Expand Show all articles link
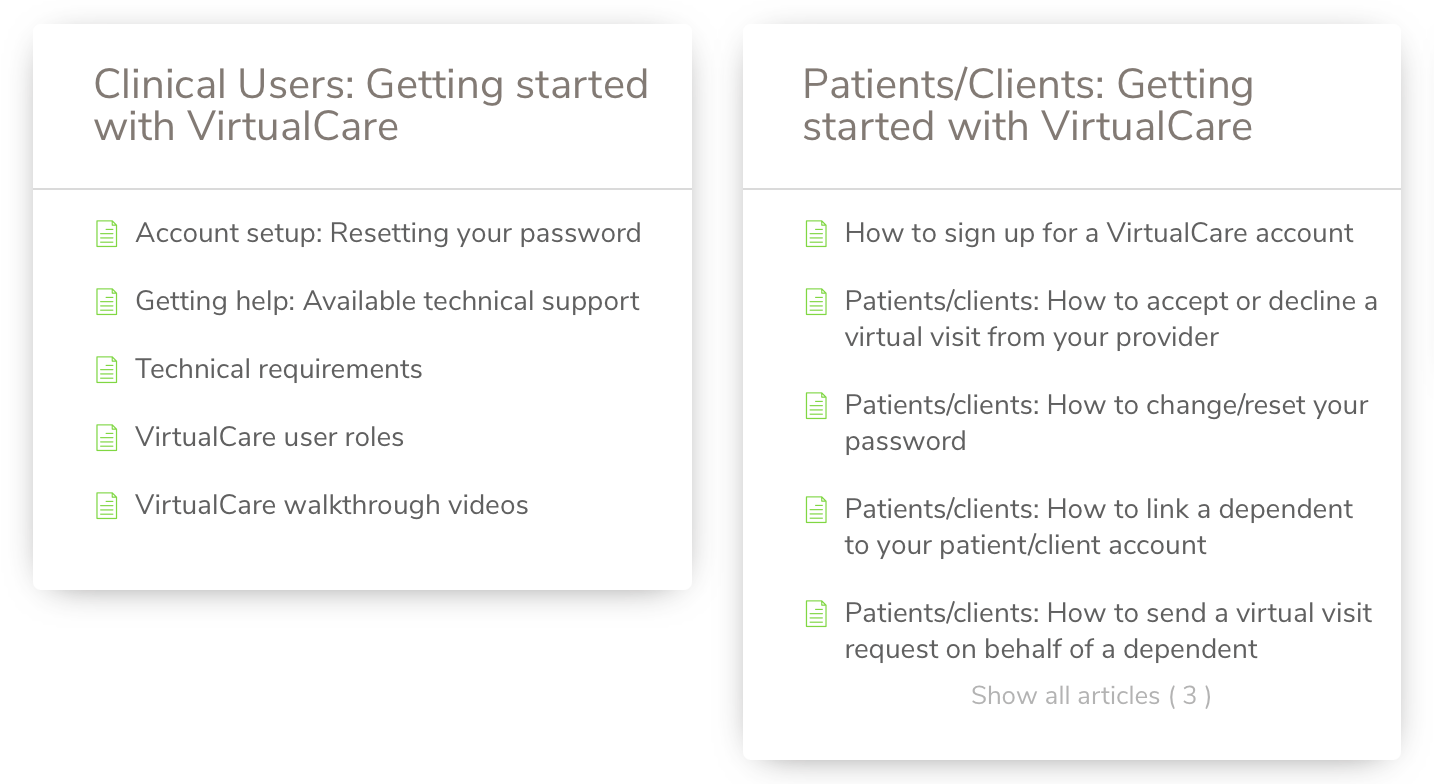The image size is (1434, 784). click(x=1091, y=696)
